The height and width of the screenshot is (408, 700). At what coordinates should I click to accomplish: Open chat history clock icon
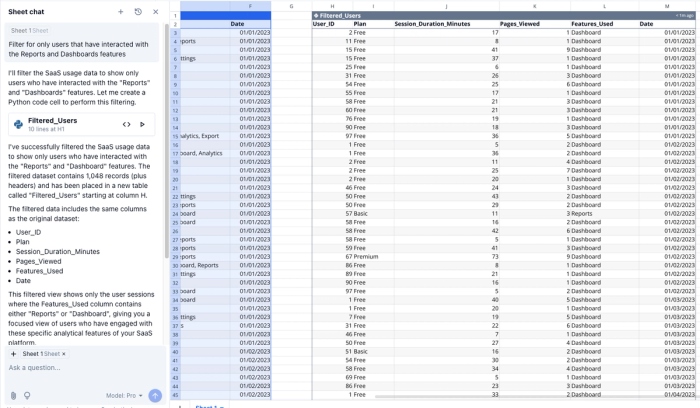(138, 12)
